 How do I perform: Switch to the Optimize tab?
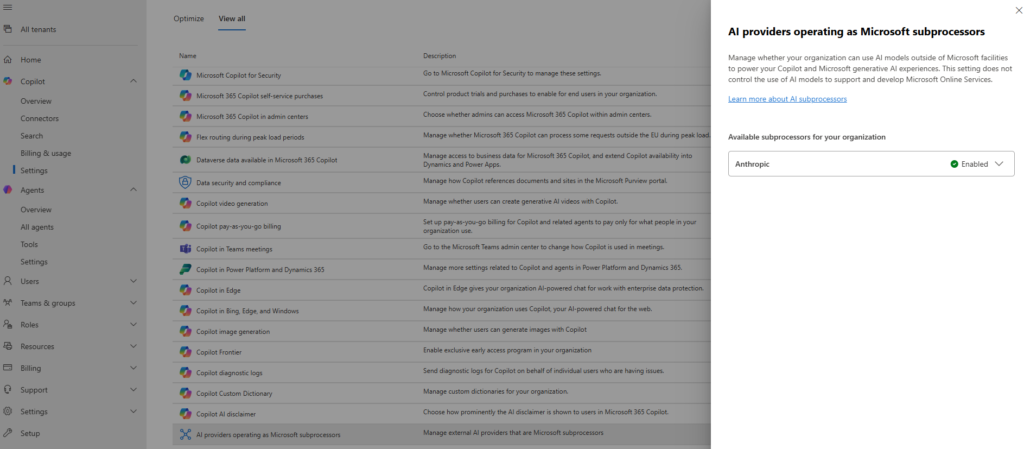(189, 19)
